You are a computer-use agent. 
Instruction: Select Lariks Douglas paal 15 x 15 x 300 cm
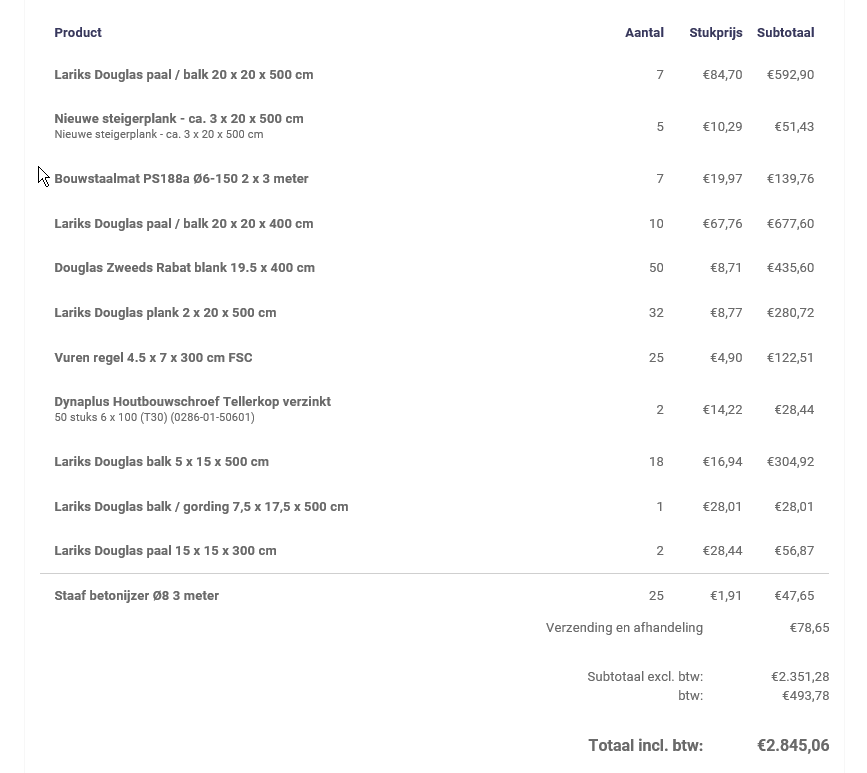click(165, 551)
